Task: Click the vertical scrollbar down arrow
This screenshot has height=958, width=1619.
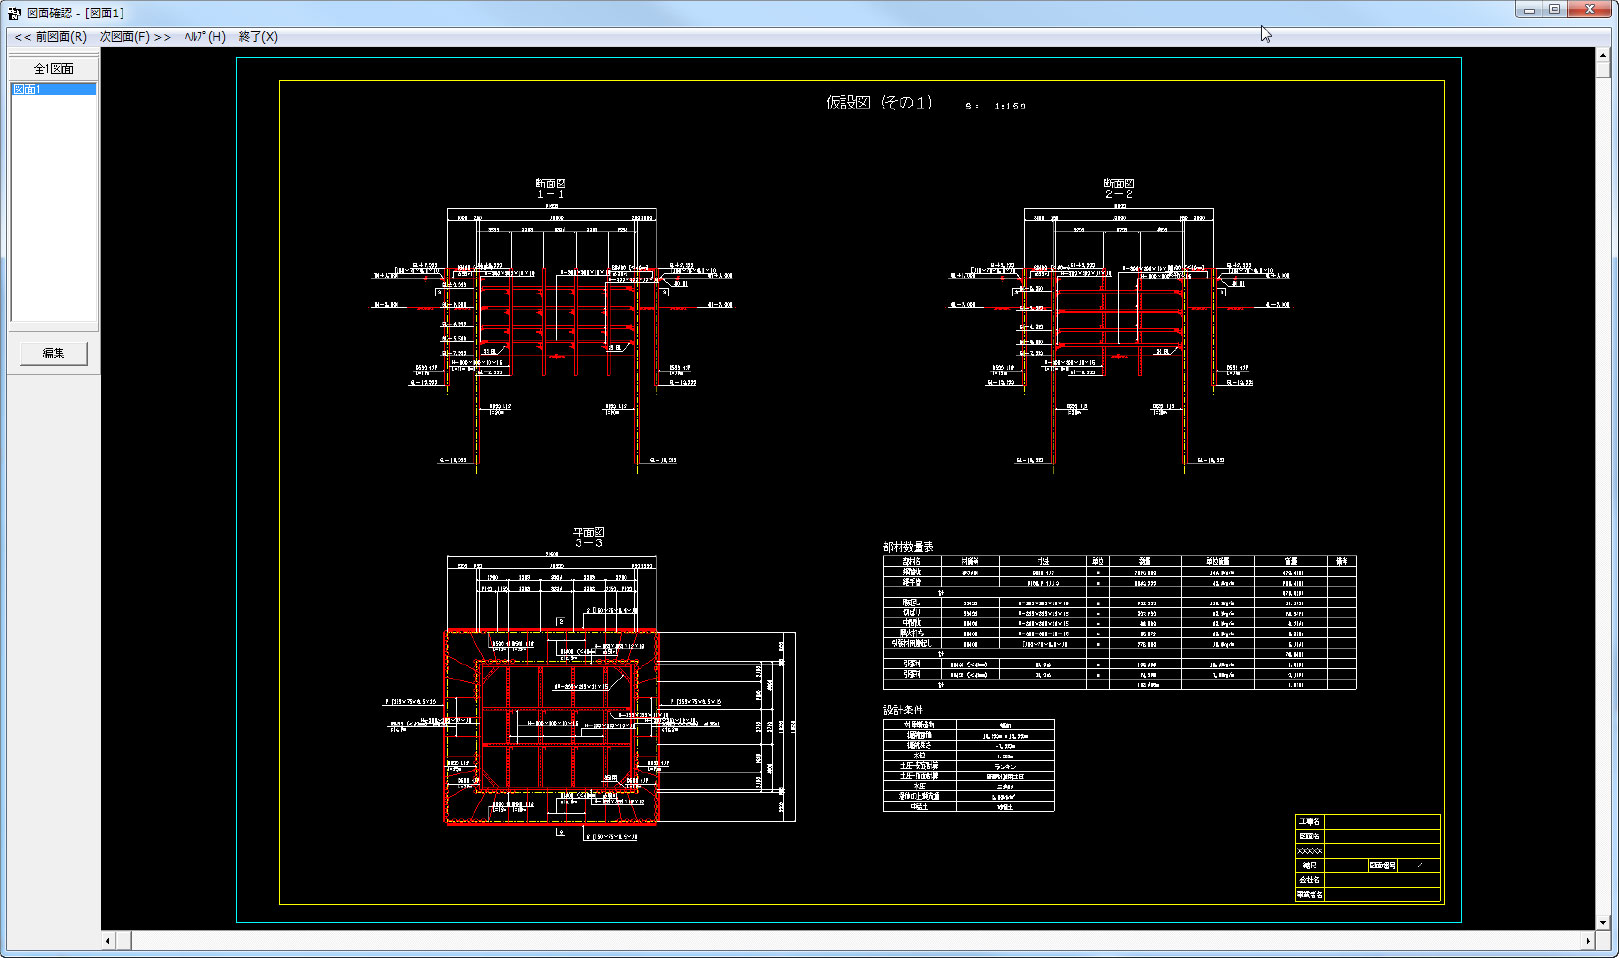Action: tap(1602, 923)
